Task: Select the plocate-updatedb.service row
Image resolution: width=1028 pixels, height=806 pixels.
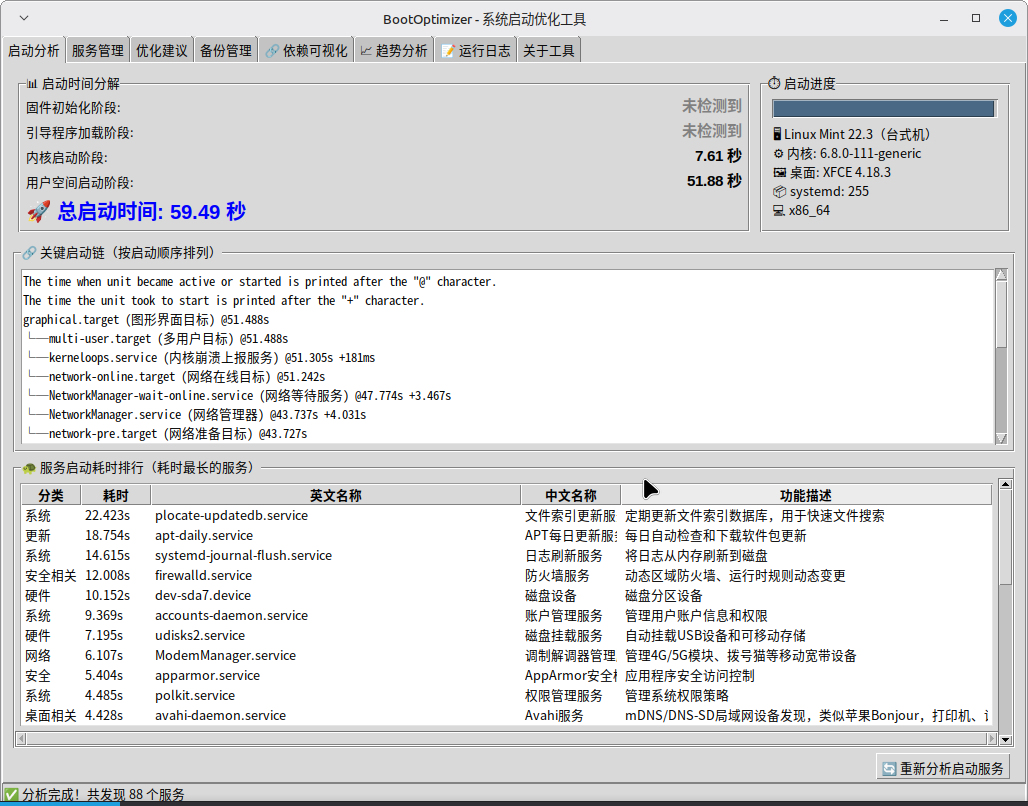Action: point(506,515)
